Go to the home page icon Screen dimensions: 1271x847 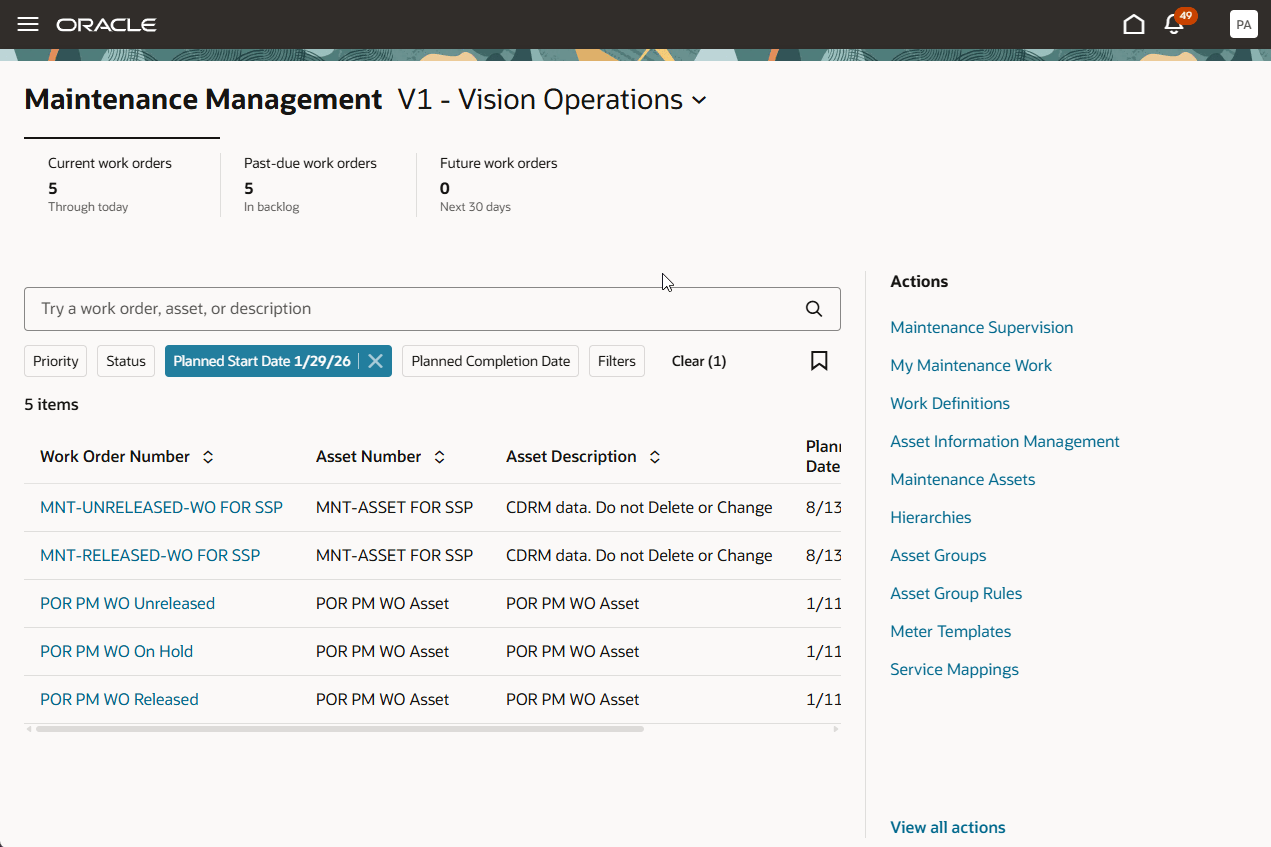click(1134, 22)
